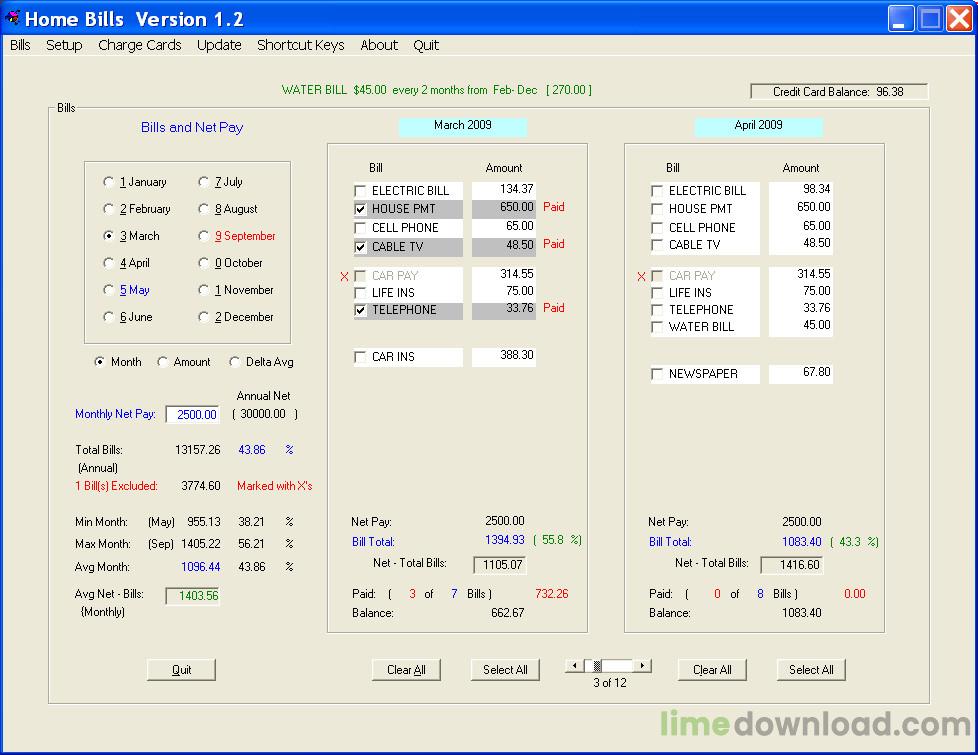This screenshot has height=755, width=978.
Task: Open the Setup menu
Action: (64, 45)
